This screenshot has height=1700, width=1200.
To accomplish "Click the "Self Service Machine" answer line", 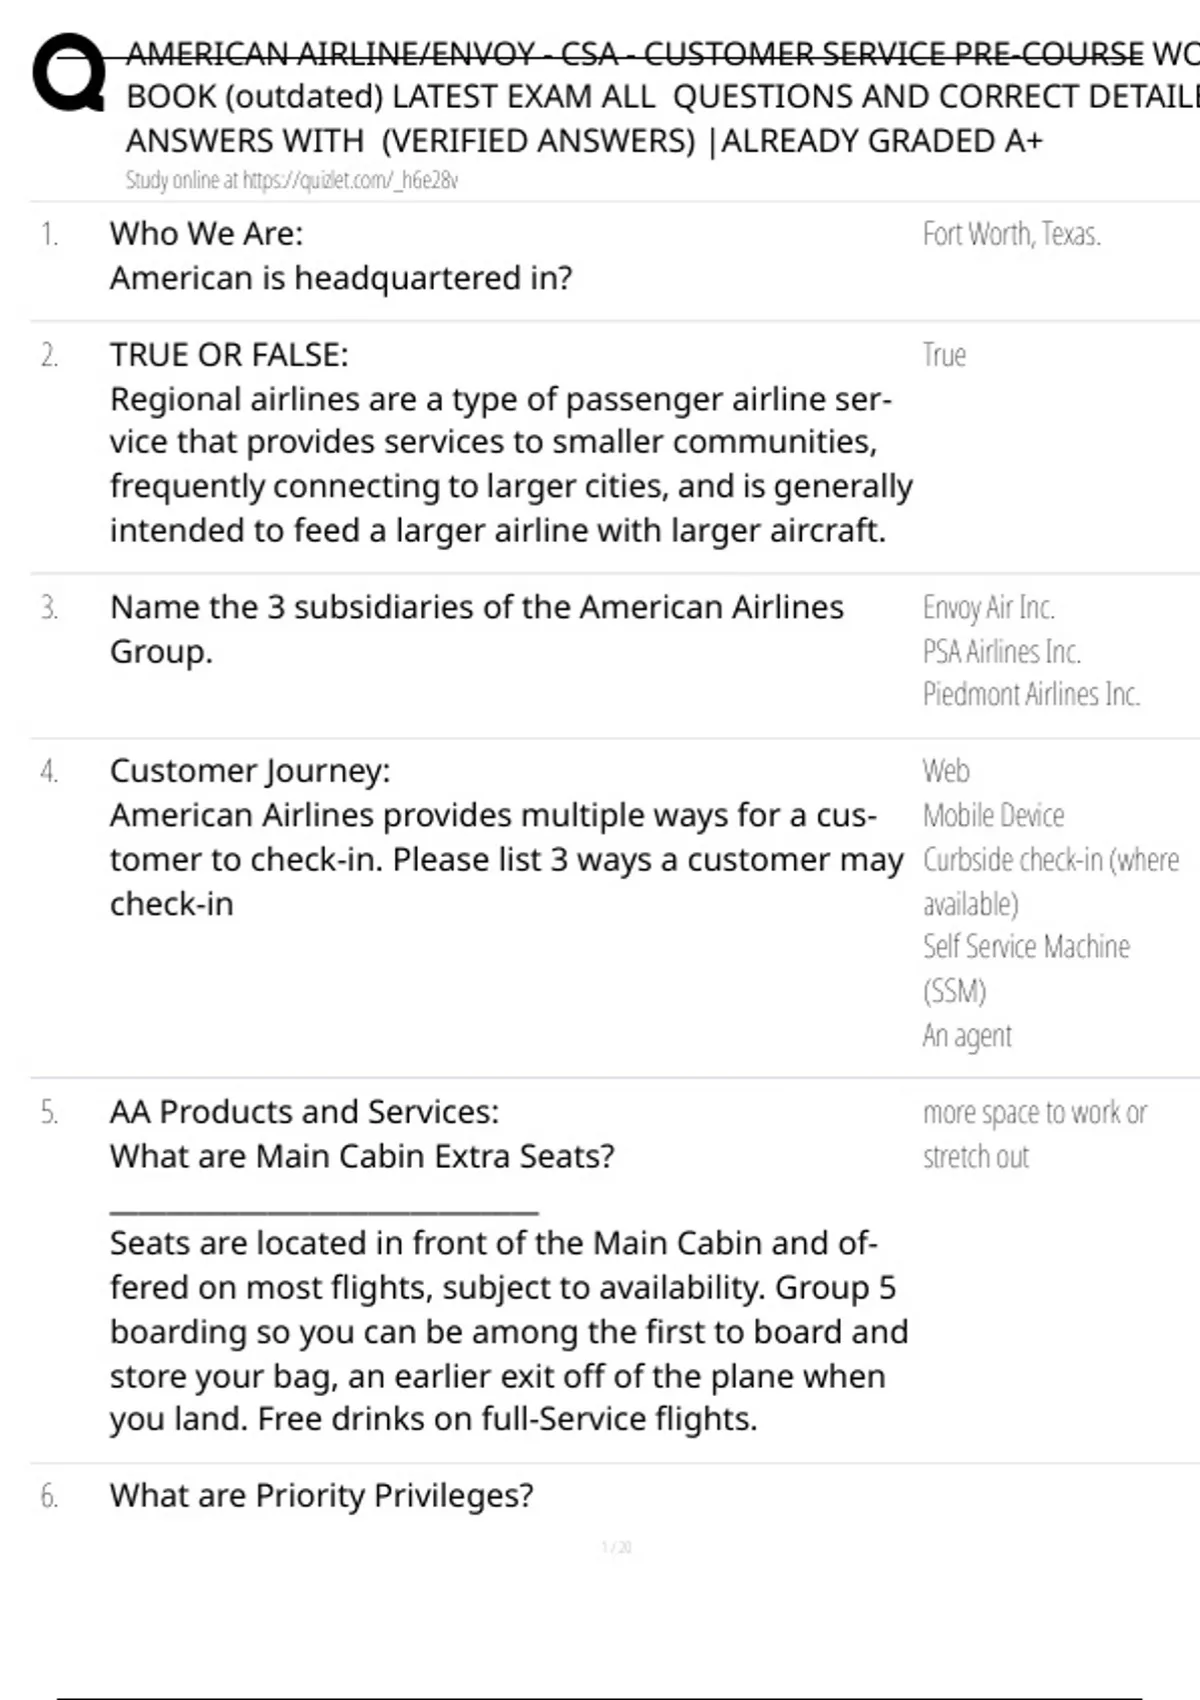I will click(1026, 947).
